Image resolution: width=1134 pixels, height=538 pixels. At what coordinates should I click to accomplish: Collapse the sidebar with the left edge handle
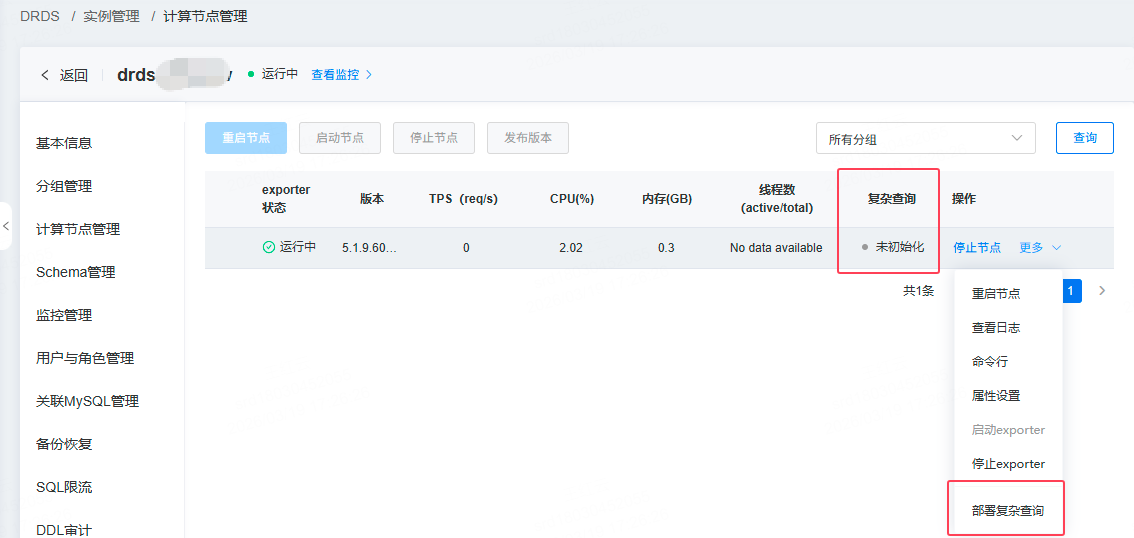pyautogui.click(x=5, y=227)
